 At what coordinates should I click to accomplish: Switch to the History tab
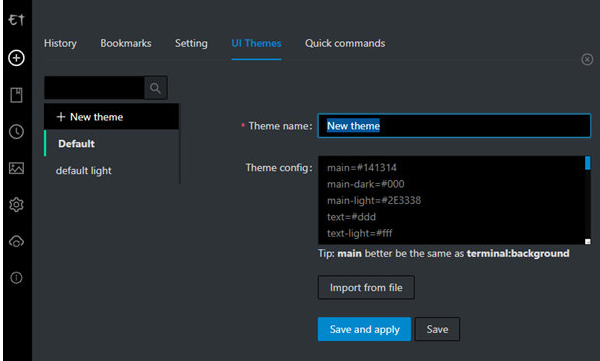[60, 43]
